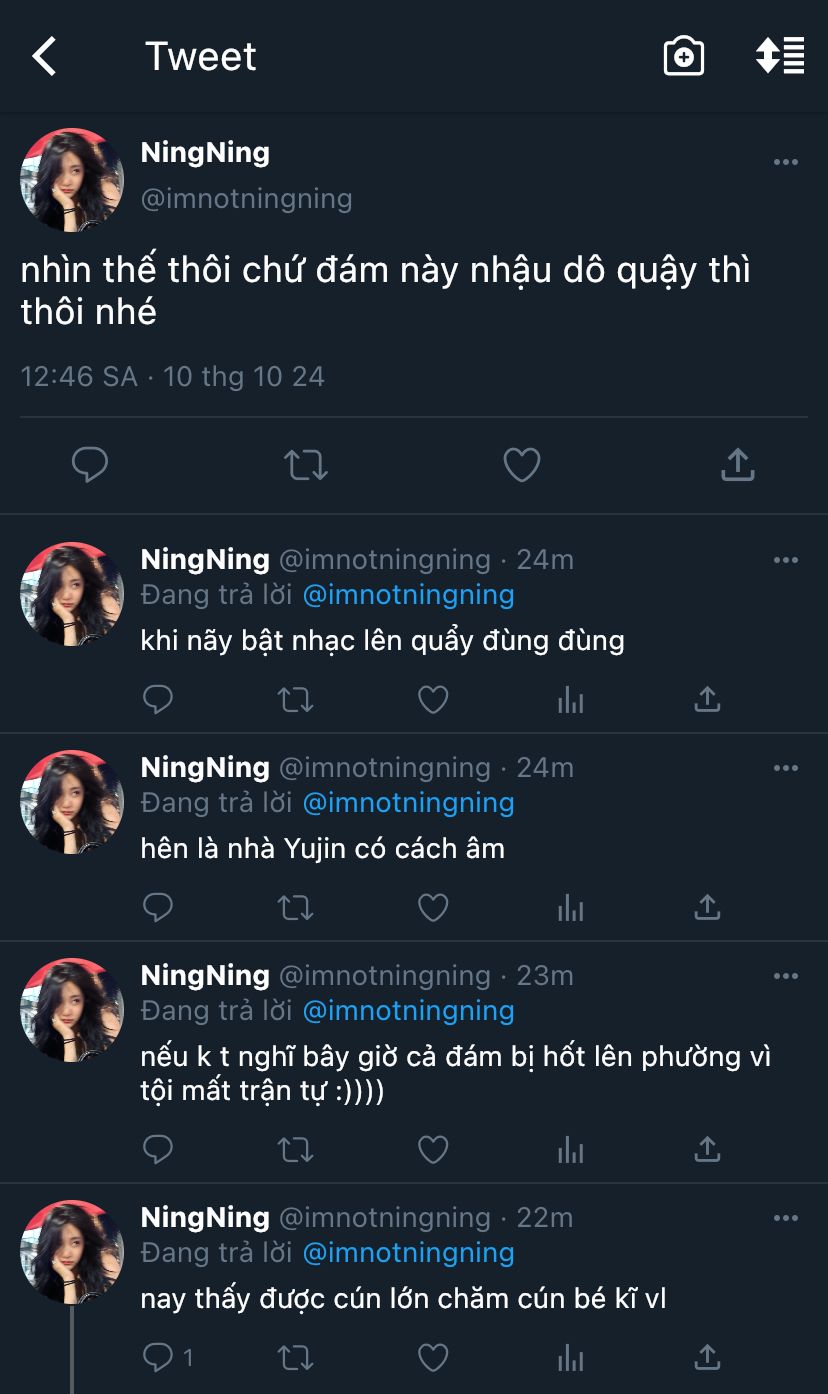This screenshot has height=1394, width=828.
Task: Open NingNing's profile picture on main tweet
Action: click(72, 180)
